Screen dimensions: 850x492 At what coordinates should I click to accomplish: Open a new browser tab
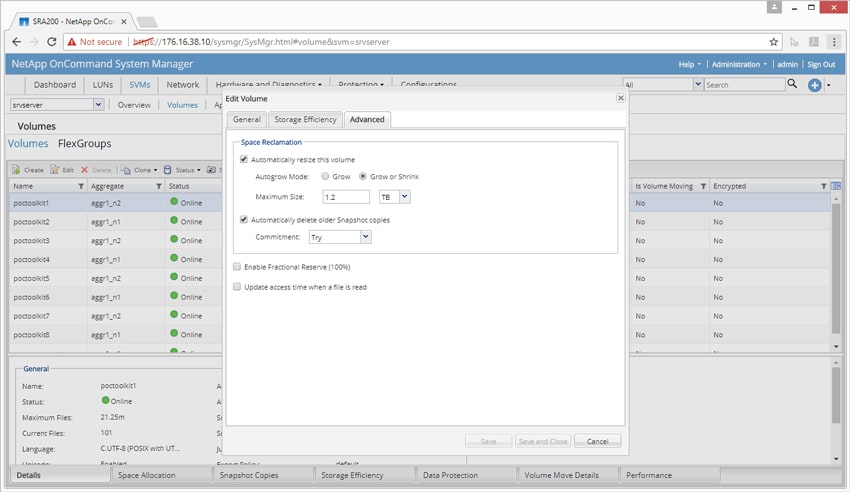146,22
